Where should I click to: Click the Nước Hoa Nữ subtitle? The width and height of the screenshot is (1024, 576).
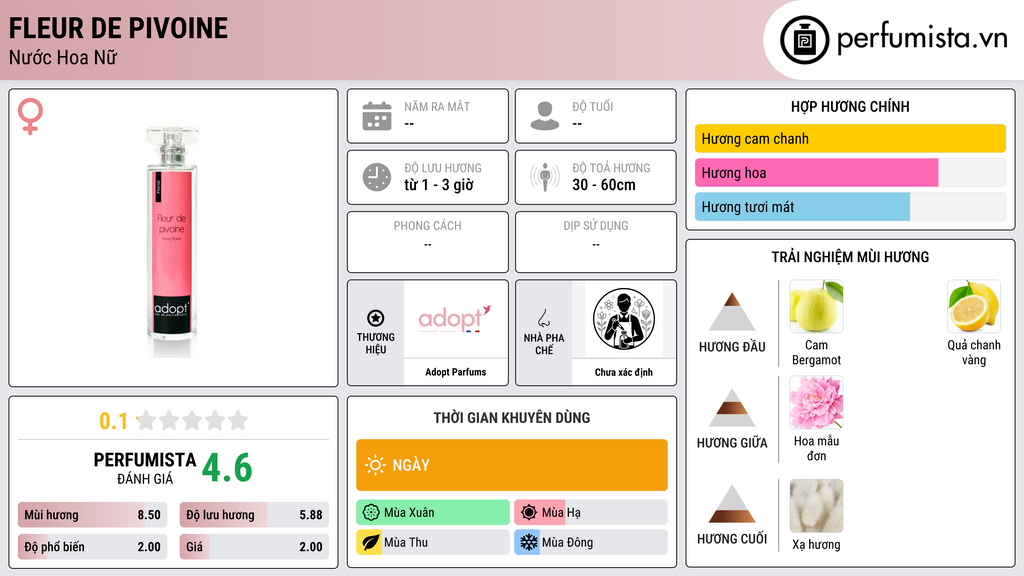63,57
